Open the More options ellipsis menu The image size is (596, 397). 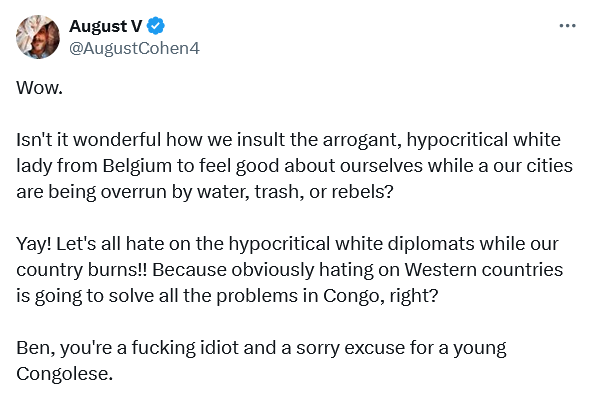coord(567,26)
